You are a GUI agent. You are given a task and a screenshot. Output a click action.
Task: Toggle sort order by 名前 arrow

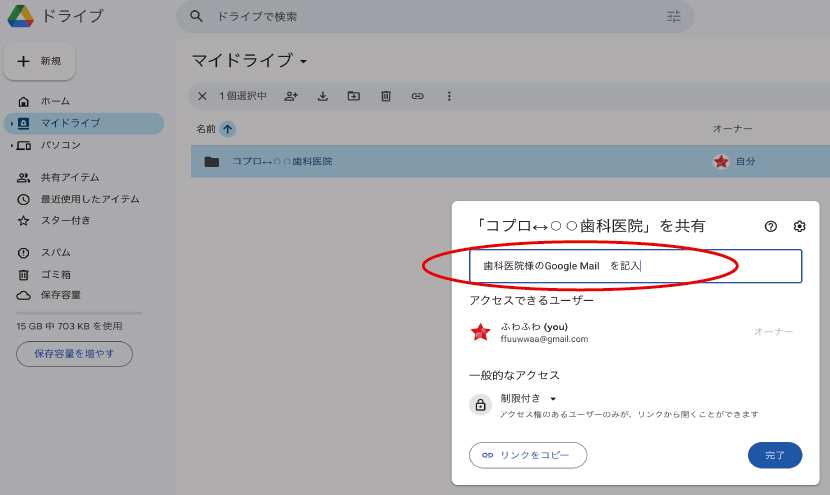point(228,129)
